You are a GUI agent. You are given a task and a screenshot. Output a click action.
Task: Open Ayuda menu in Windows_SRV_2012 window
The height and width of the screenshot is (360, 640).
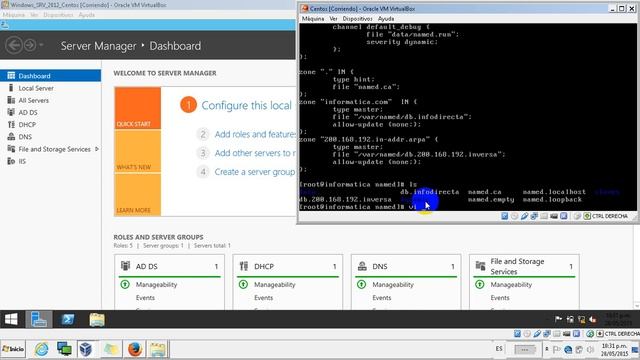(87, 15)
